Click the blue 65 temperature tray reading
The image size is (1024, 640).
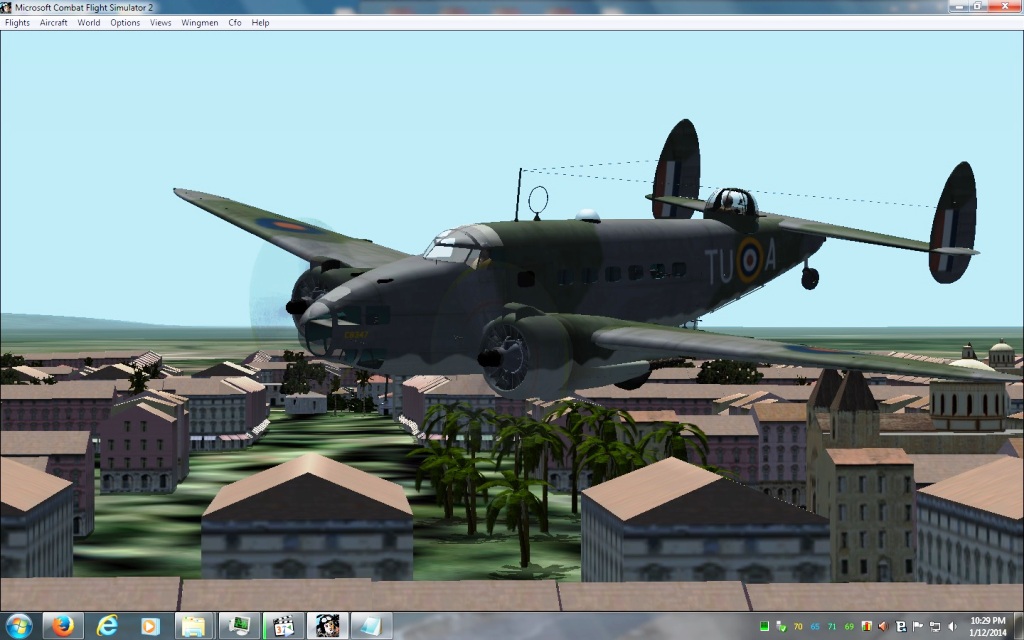point(815,626)
